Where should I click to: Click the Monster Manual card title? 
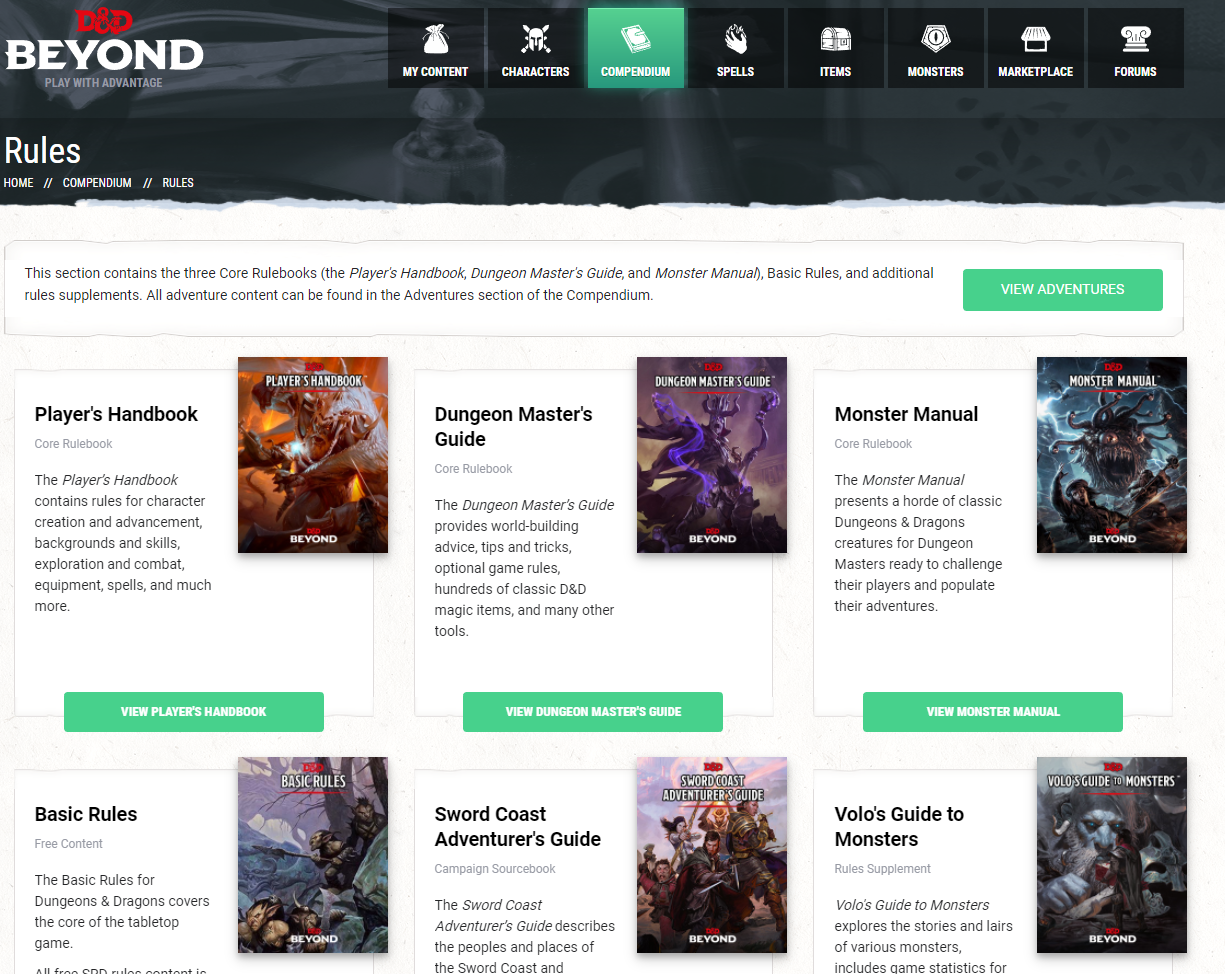pyautogui.click(x=906, y=414)
